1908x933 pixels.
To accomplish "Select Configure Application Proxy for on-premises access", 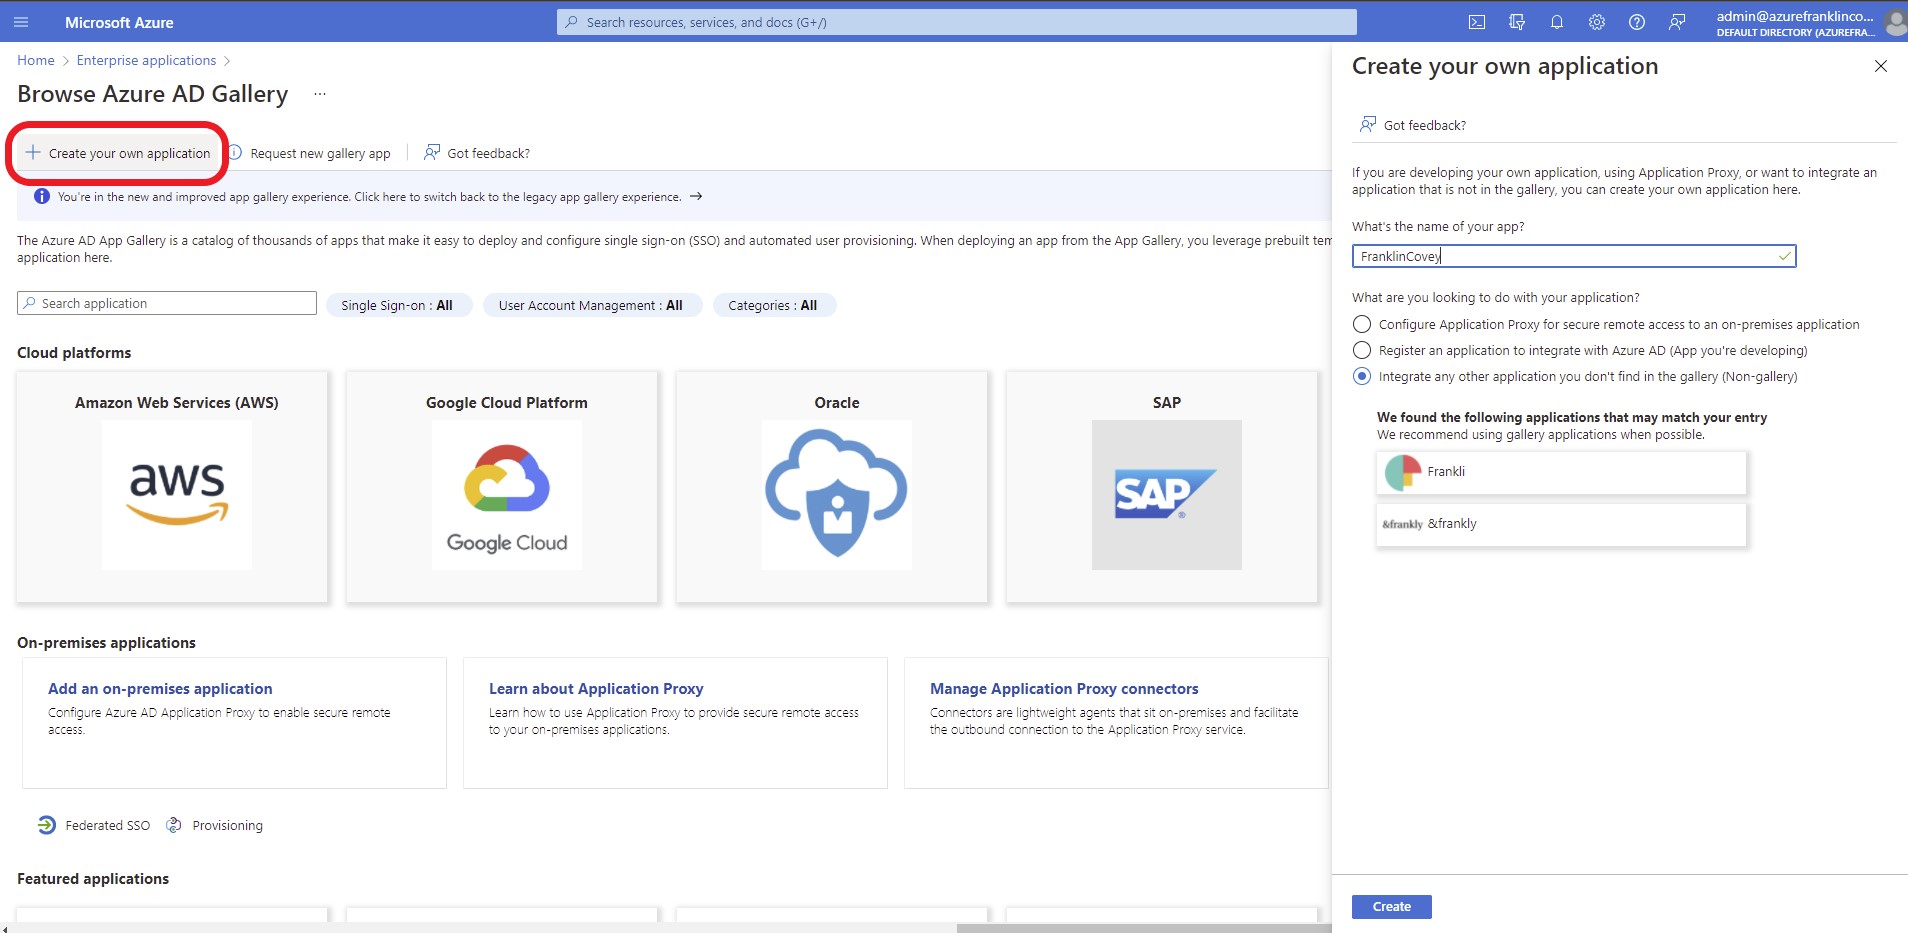I will [x=1362, y=324].
